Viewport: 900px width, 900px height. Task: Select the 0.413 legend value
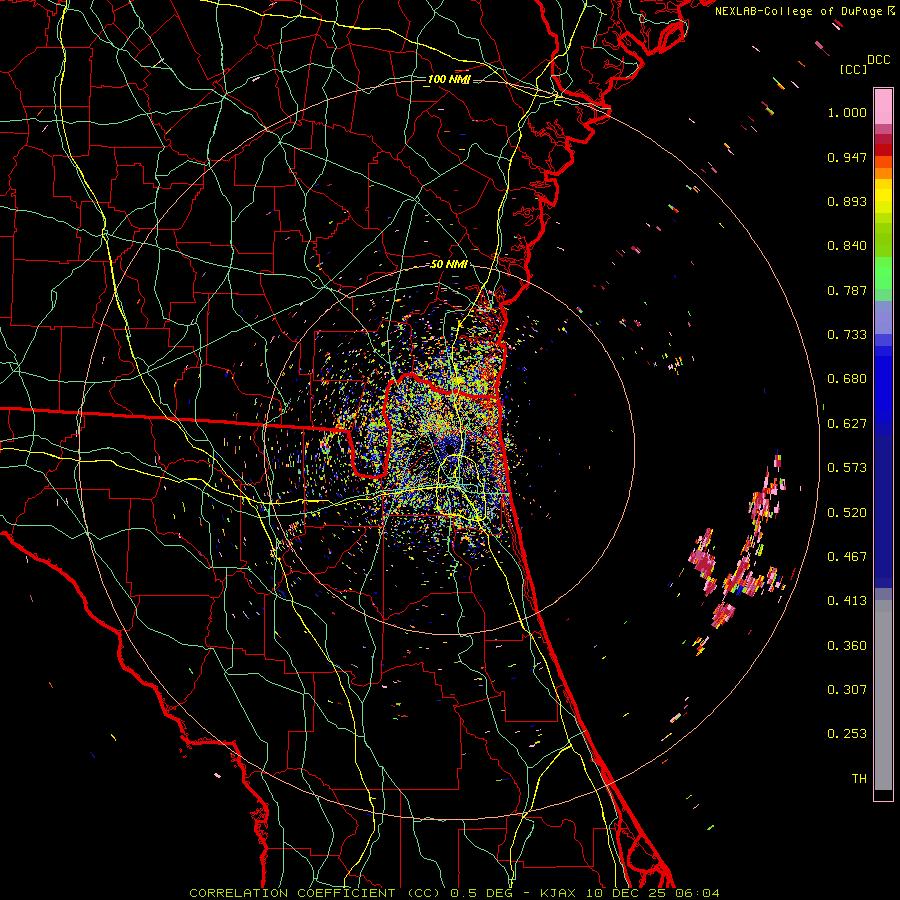847,601
